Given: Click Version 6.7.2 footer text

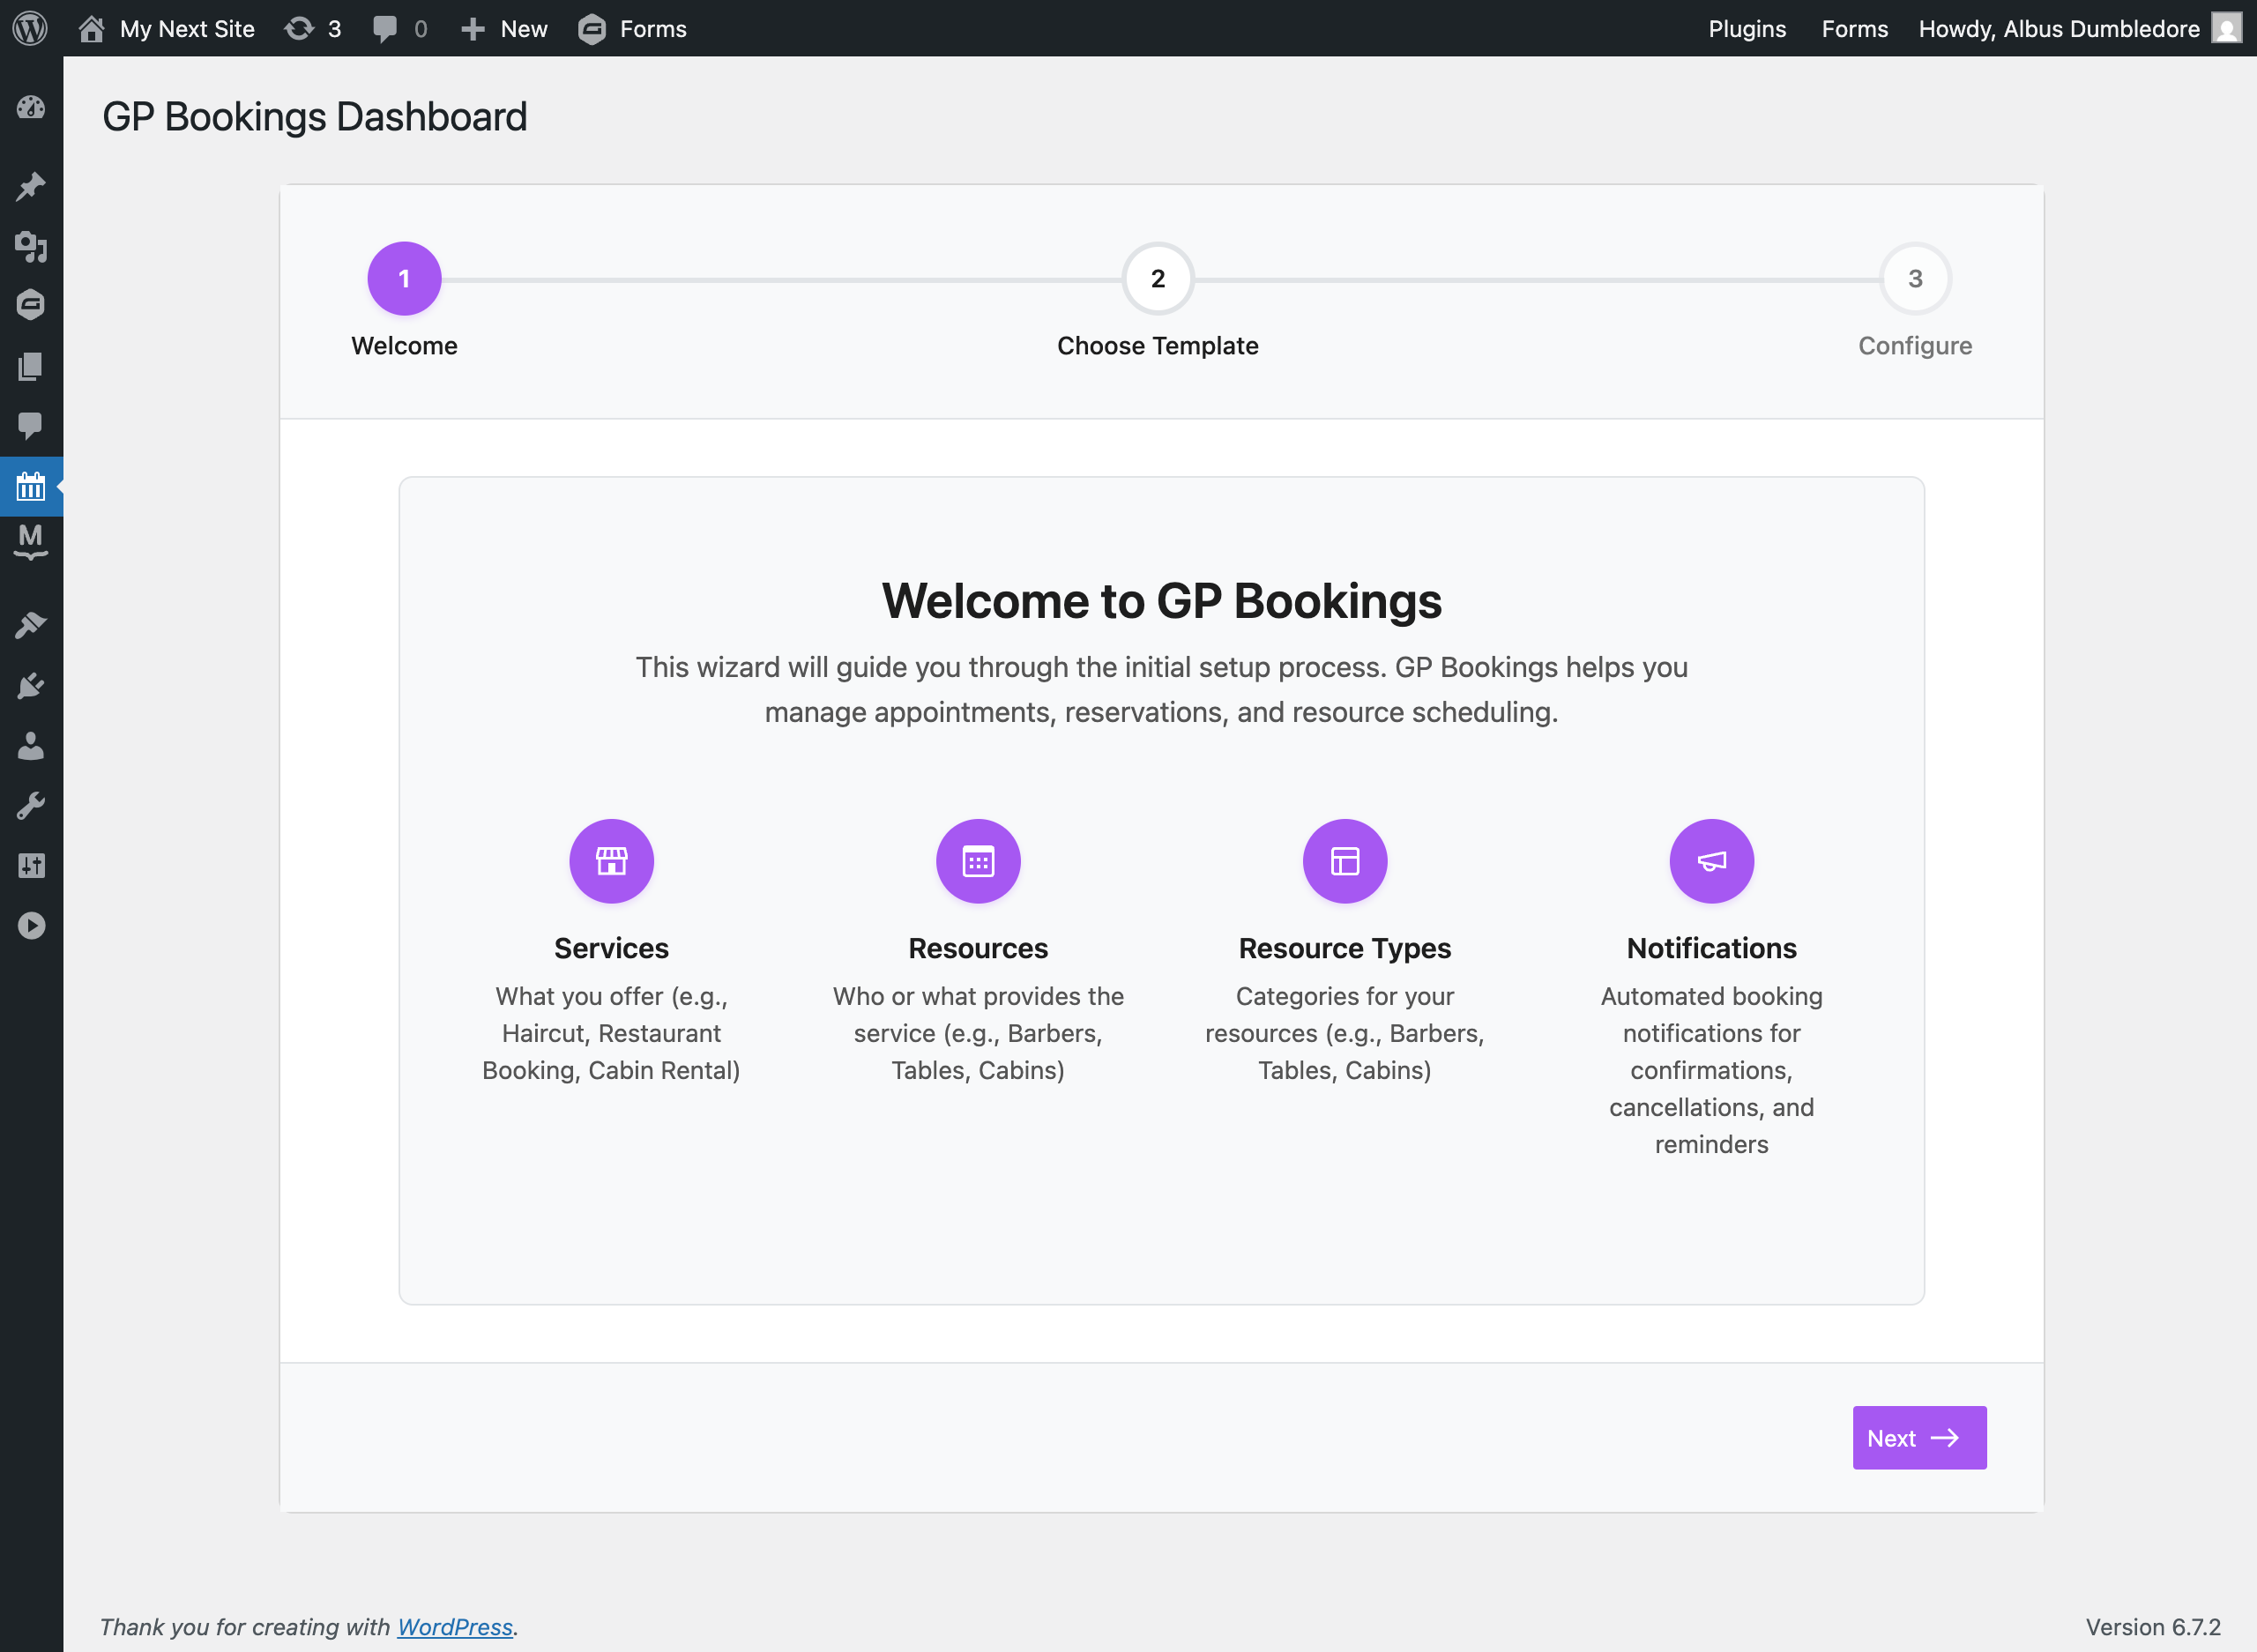Looking at the screenshot, I should [x=2153, y=1627].
